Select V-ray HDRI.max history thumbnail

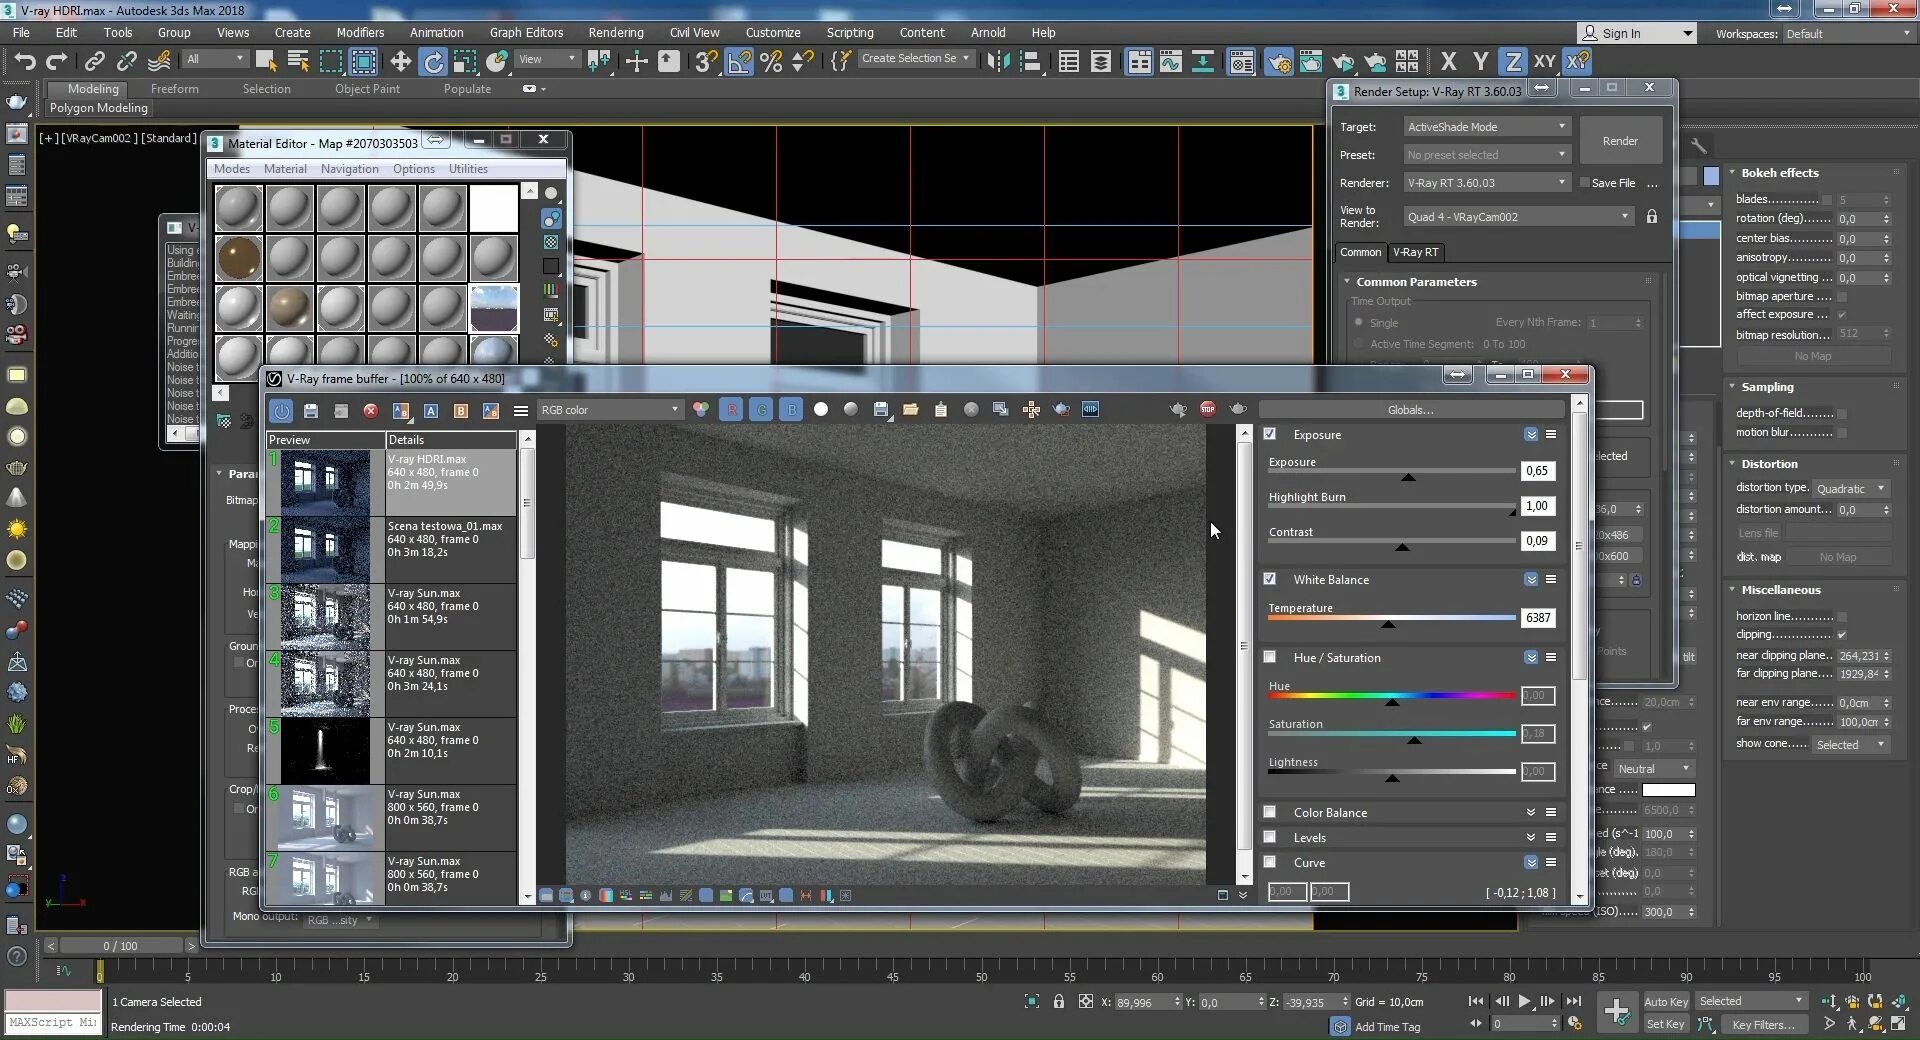(x=326, y=483)
